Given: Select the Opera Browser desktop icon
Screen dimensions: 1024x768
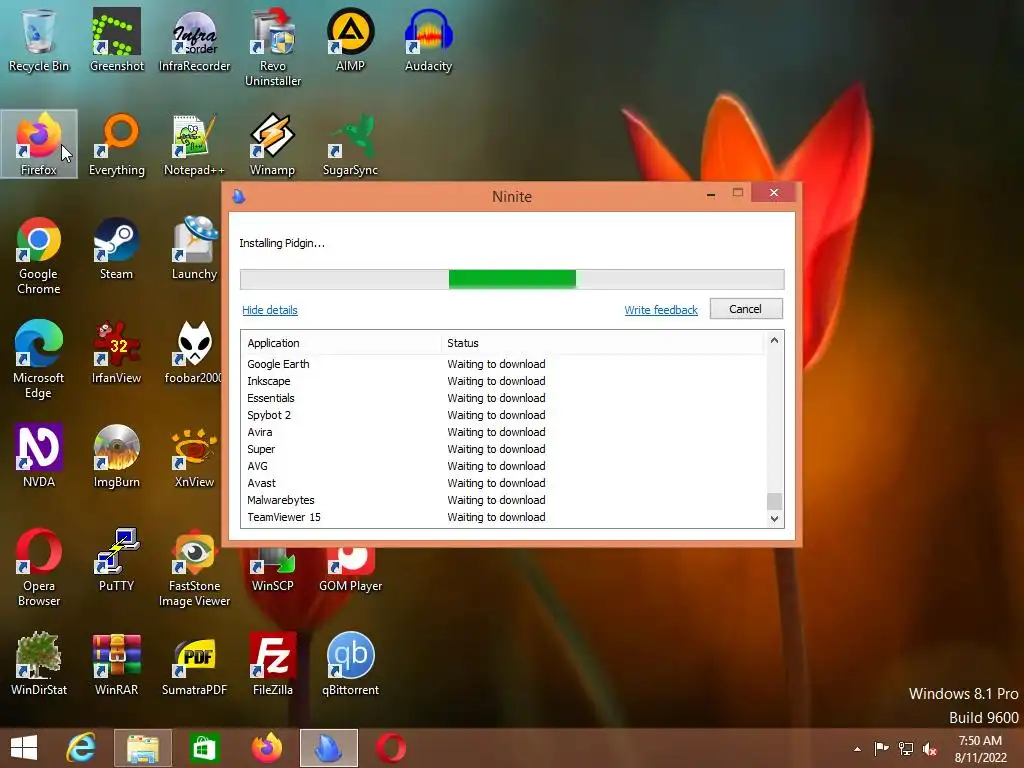Looking at the screenshot, I should click(x=39, y=568).
